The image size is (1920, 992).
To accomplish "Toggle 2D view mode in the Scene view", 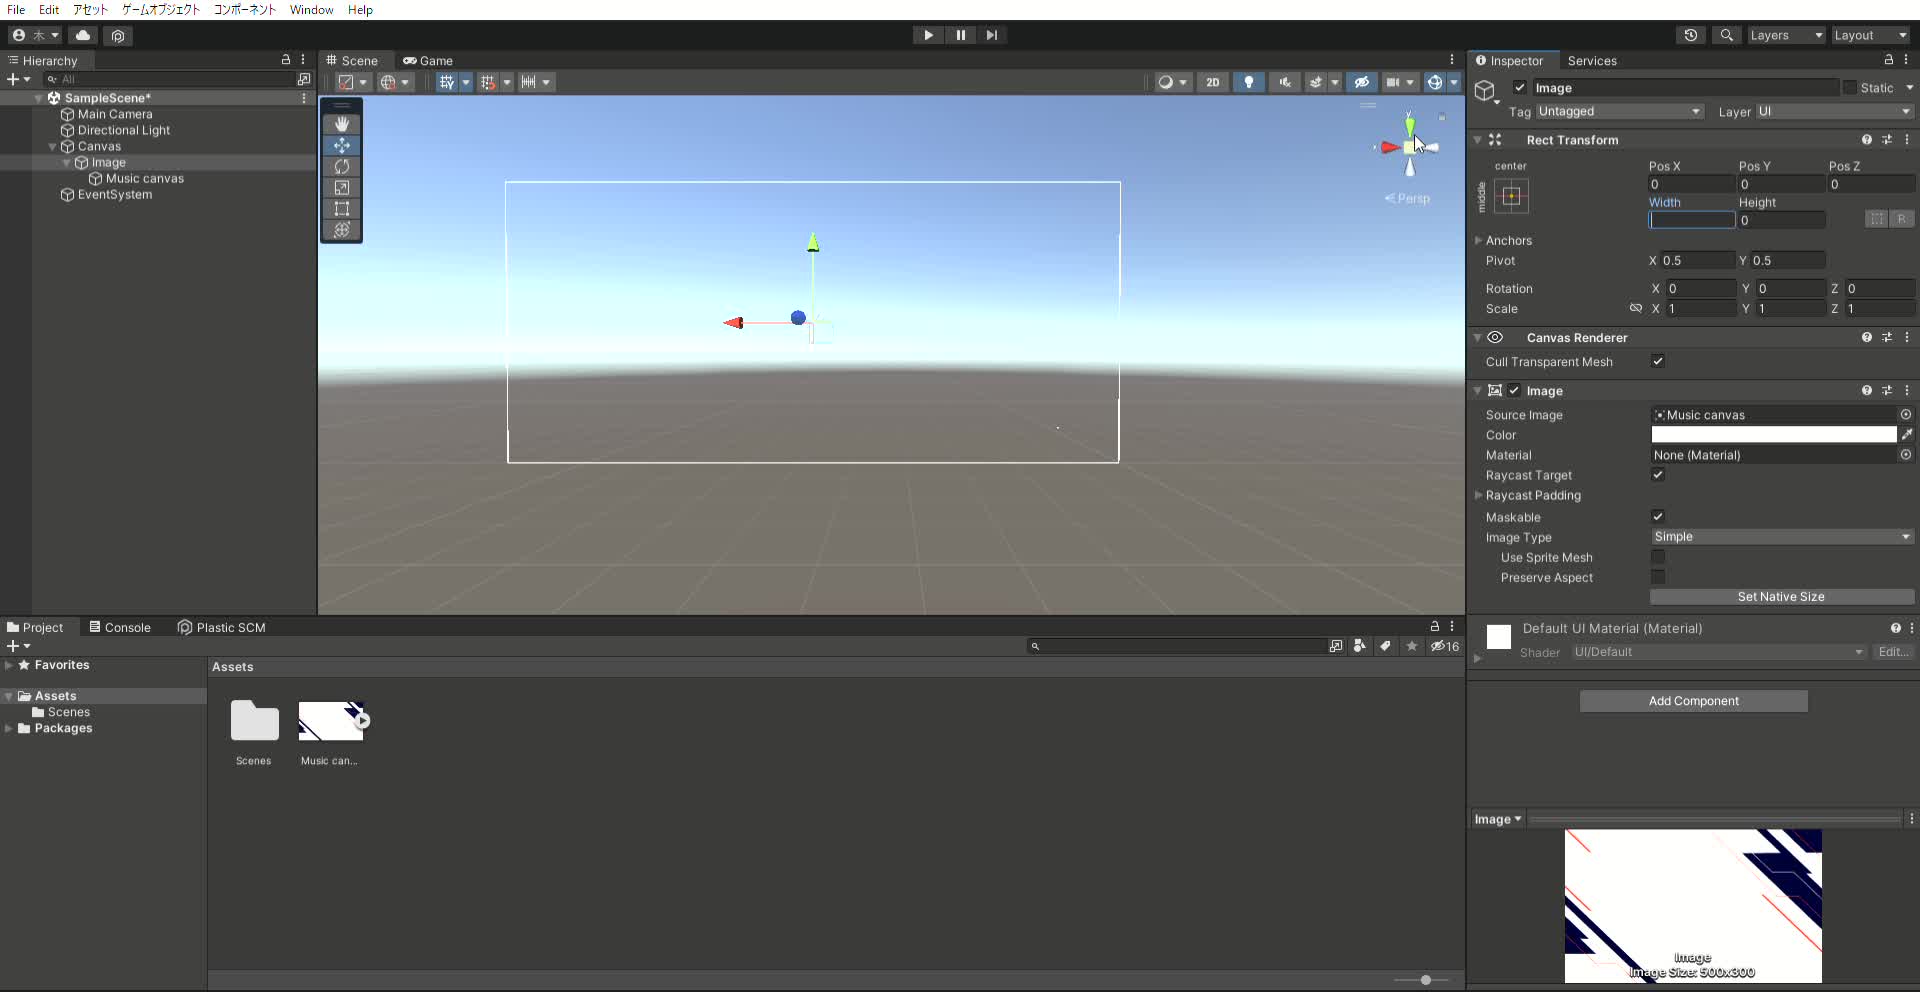I will (x=1212, y=82).
